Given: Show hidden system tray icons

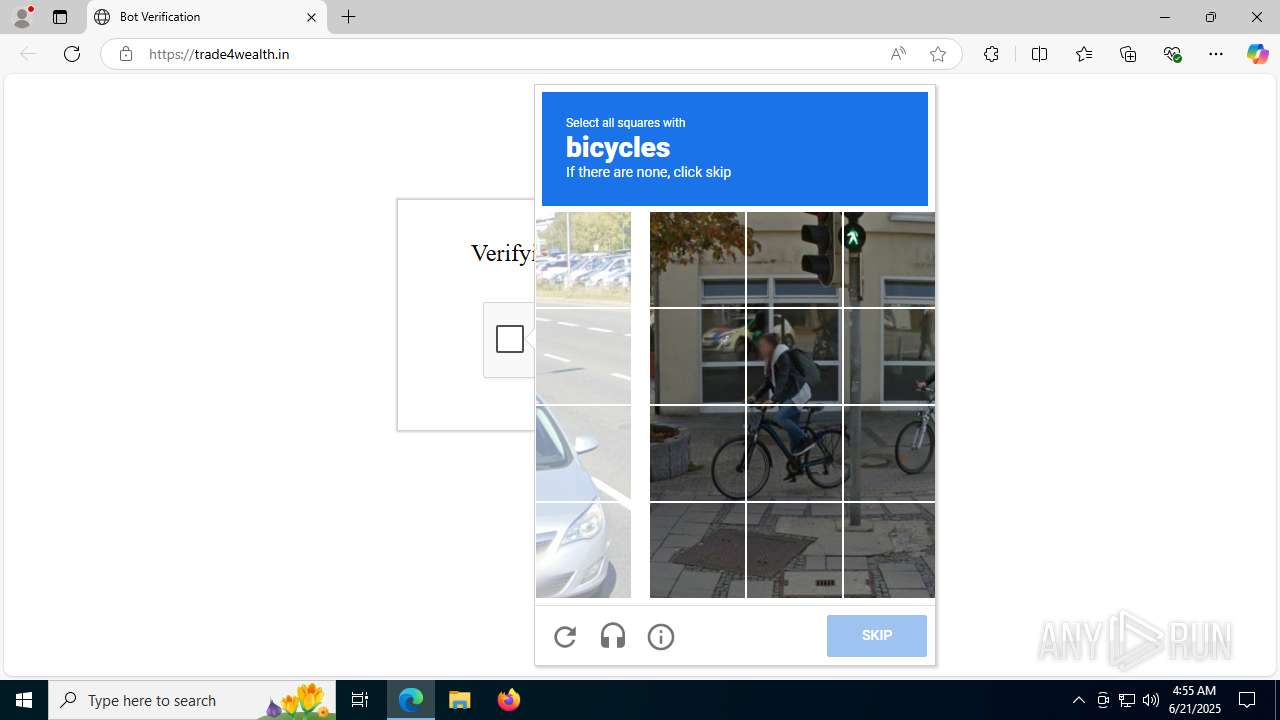Looking at the screenshot, I should point(1078,700).
